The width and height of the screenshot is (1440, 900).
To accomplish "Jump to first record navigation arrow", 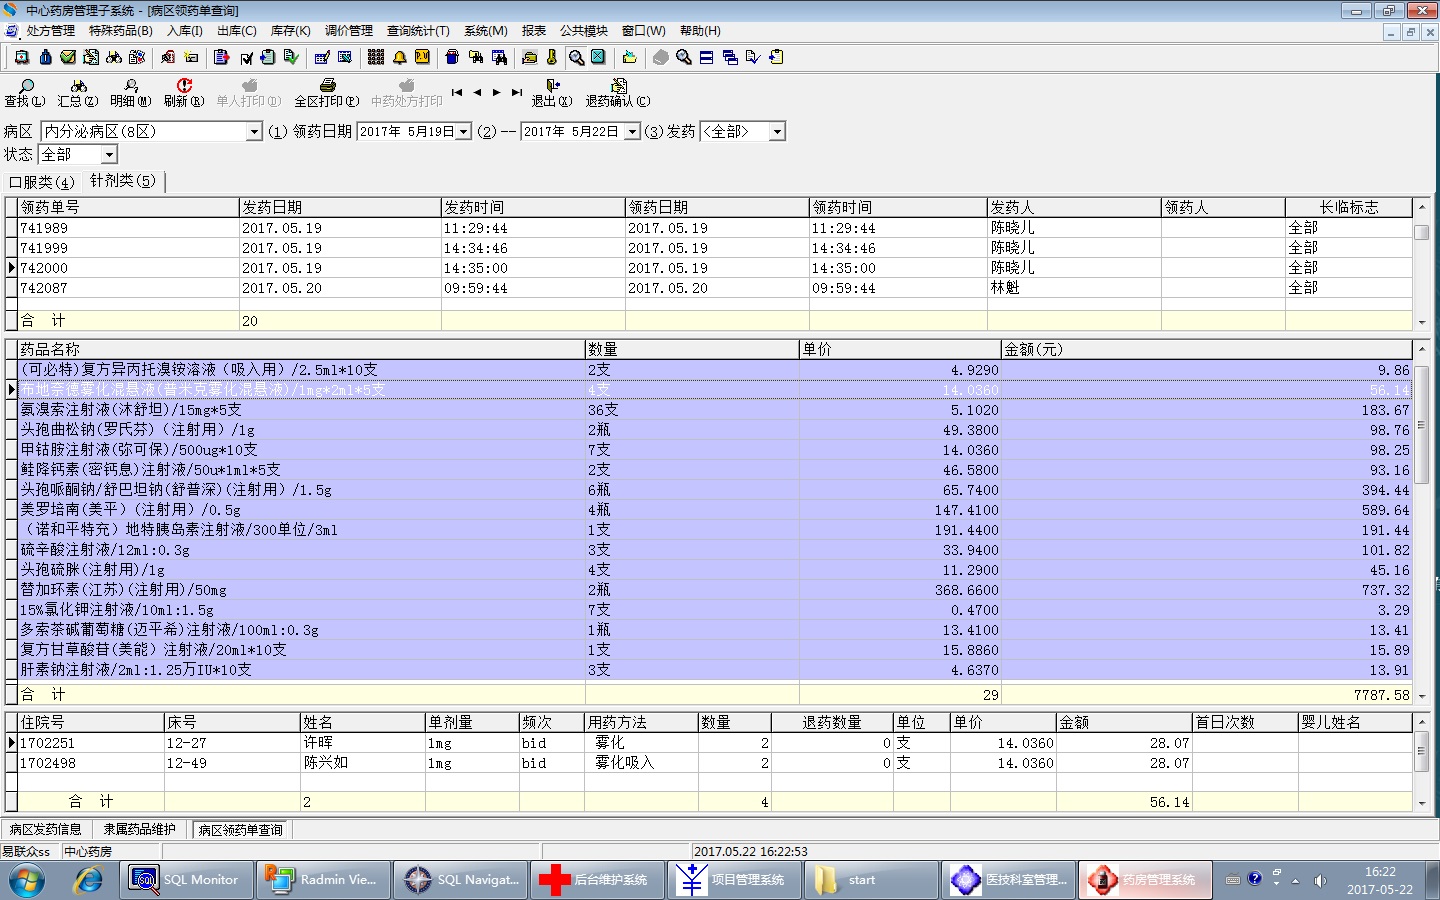I will 457,92.
